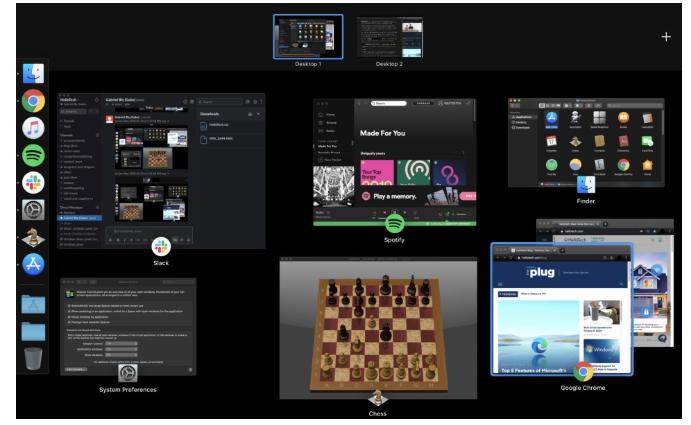Open Slack from the Dock
The height and width of the screenshot is (425, 691).
click(33, 183)
